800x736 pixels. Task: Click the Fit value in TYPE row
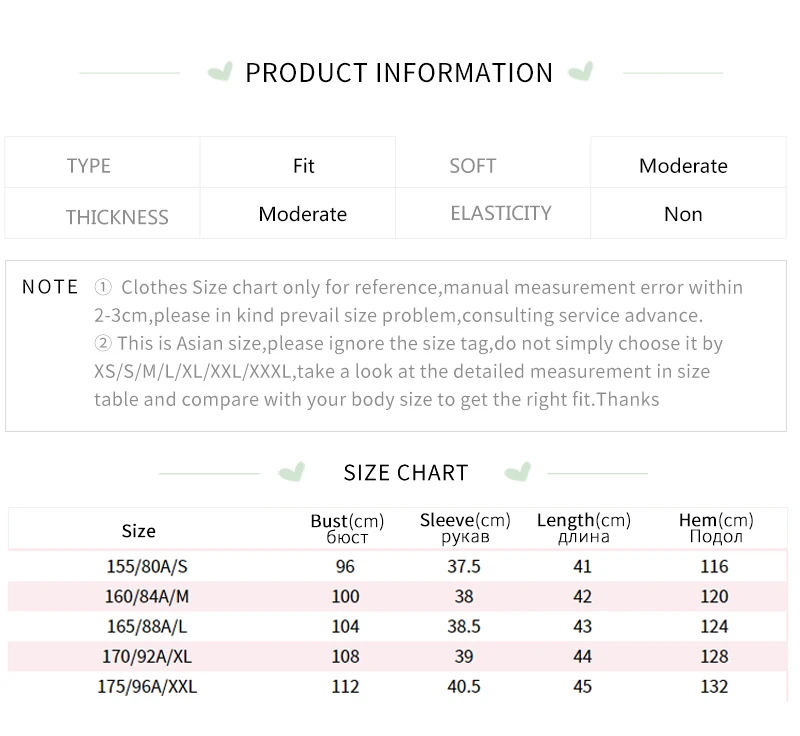pos(304,166)
